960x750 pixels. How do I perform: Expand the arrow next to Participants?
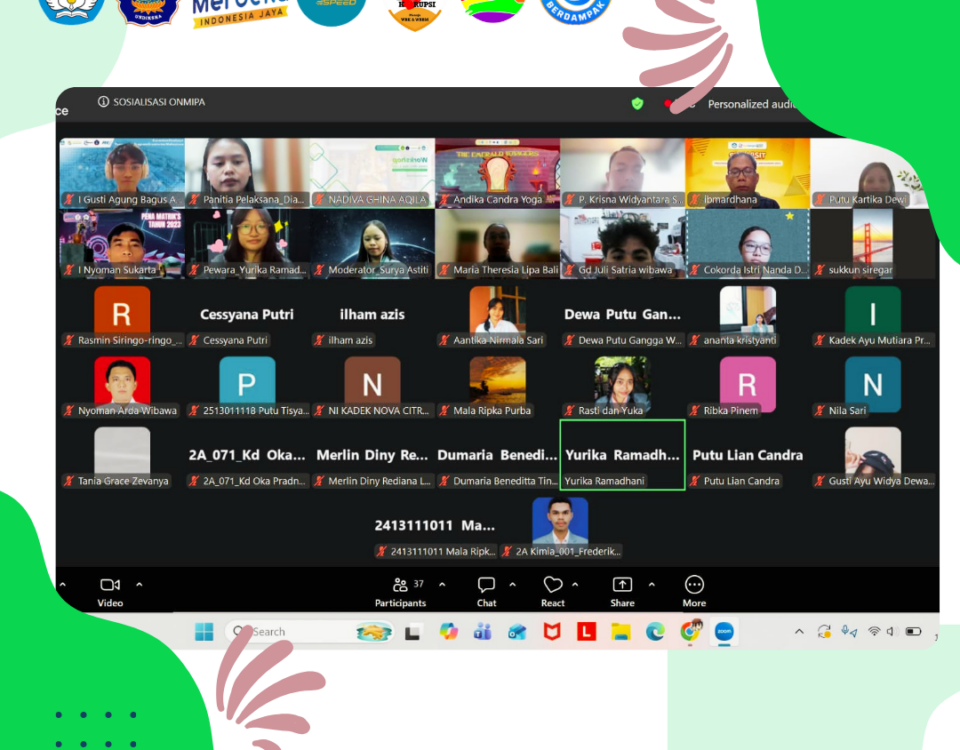442,585
